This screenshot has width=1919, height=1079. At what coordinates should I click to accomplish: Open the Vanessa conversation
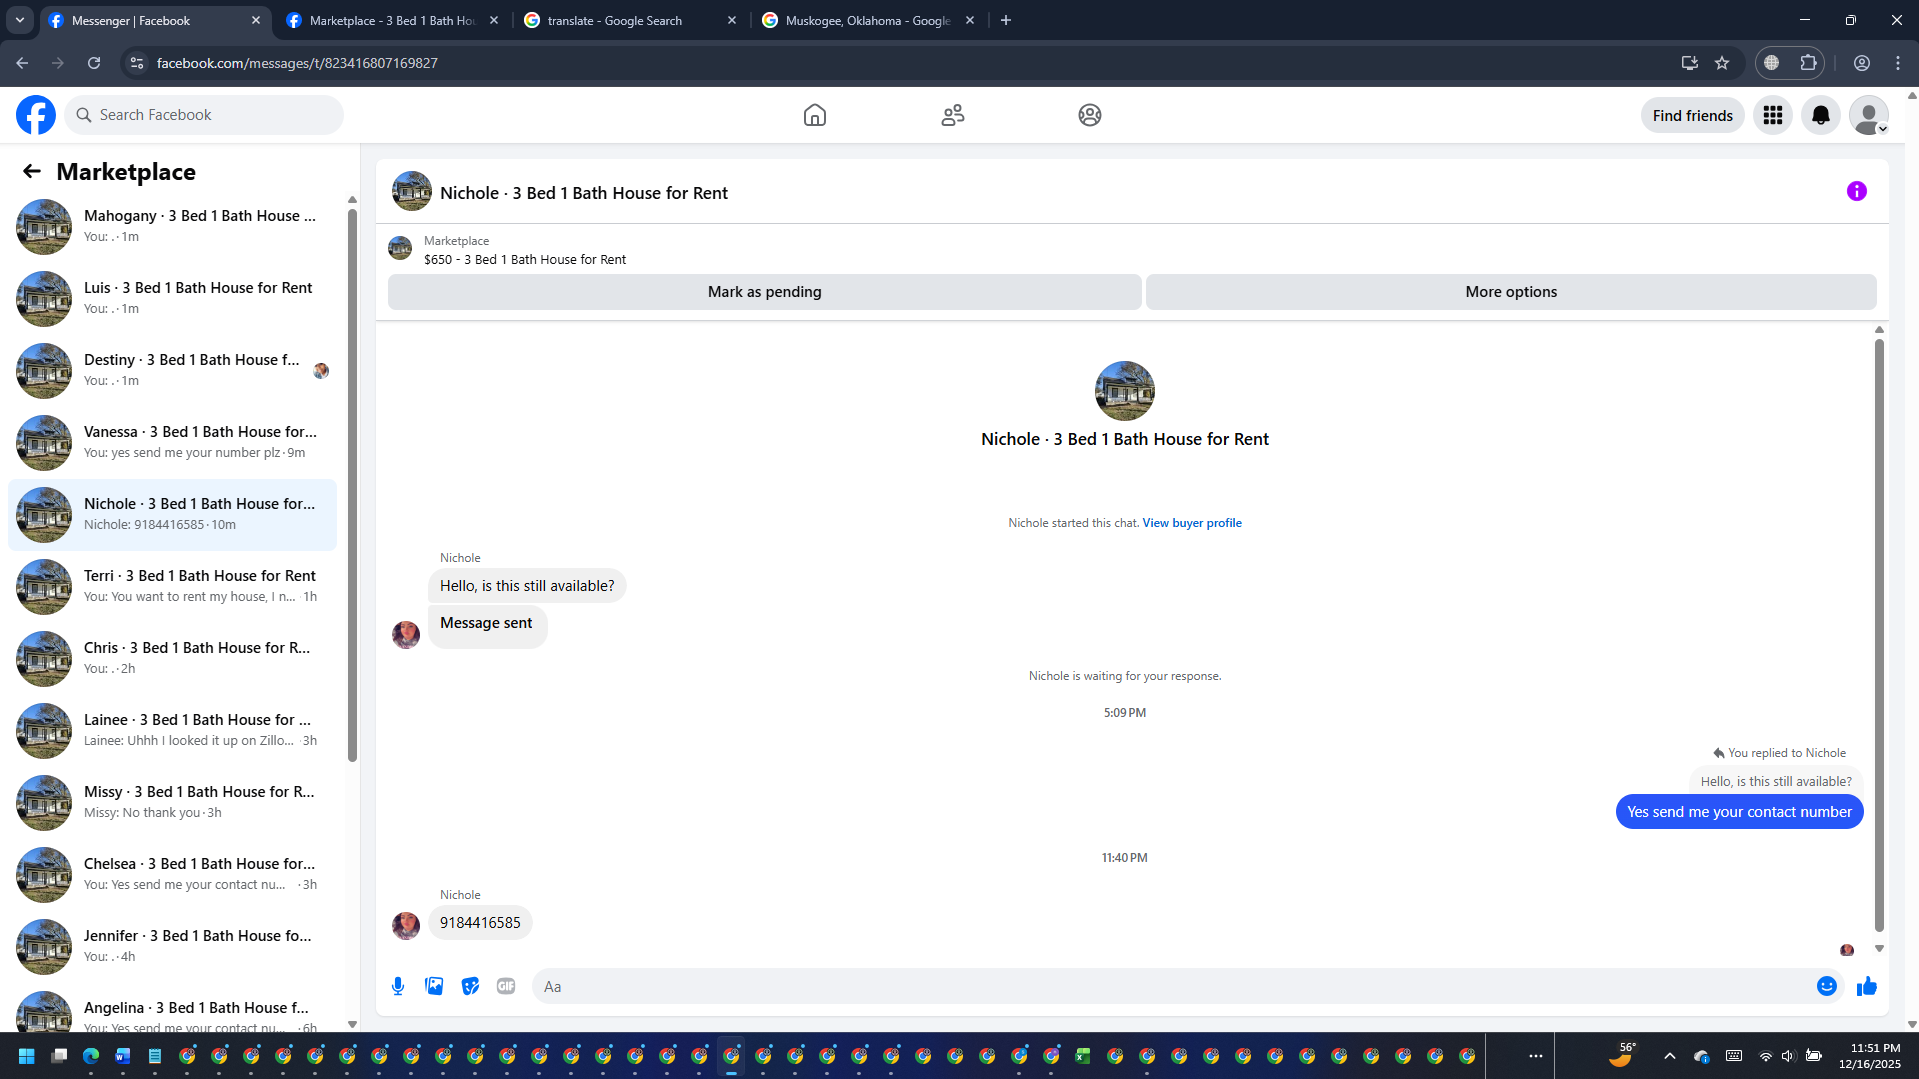coord(172,442)
